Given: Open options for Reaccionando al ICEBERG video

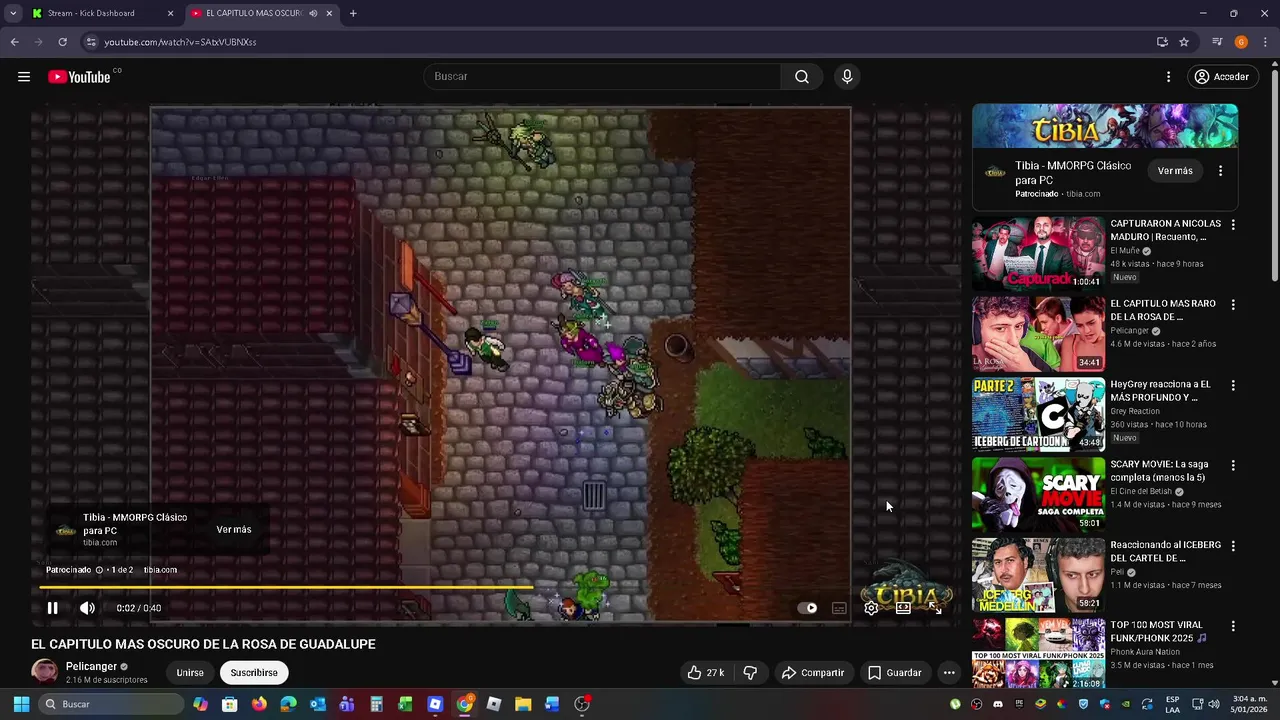Looking at the screenshot, I should (1233, 546).
